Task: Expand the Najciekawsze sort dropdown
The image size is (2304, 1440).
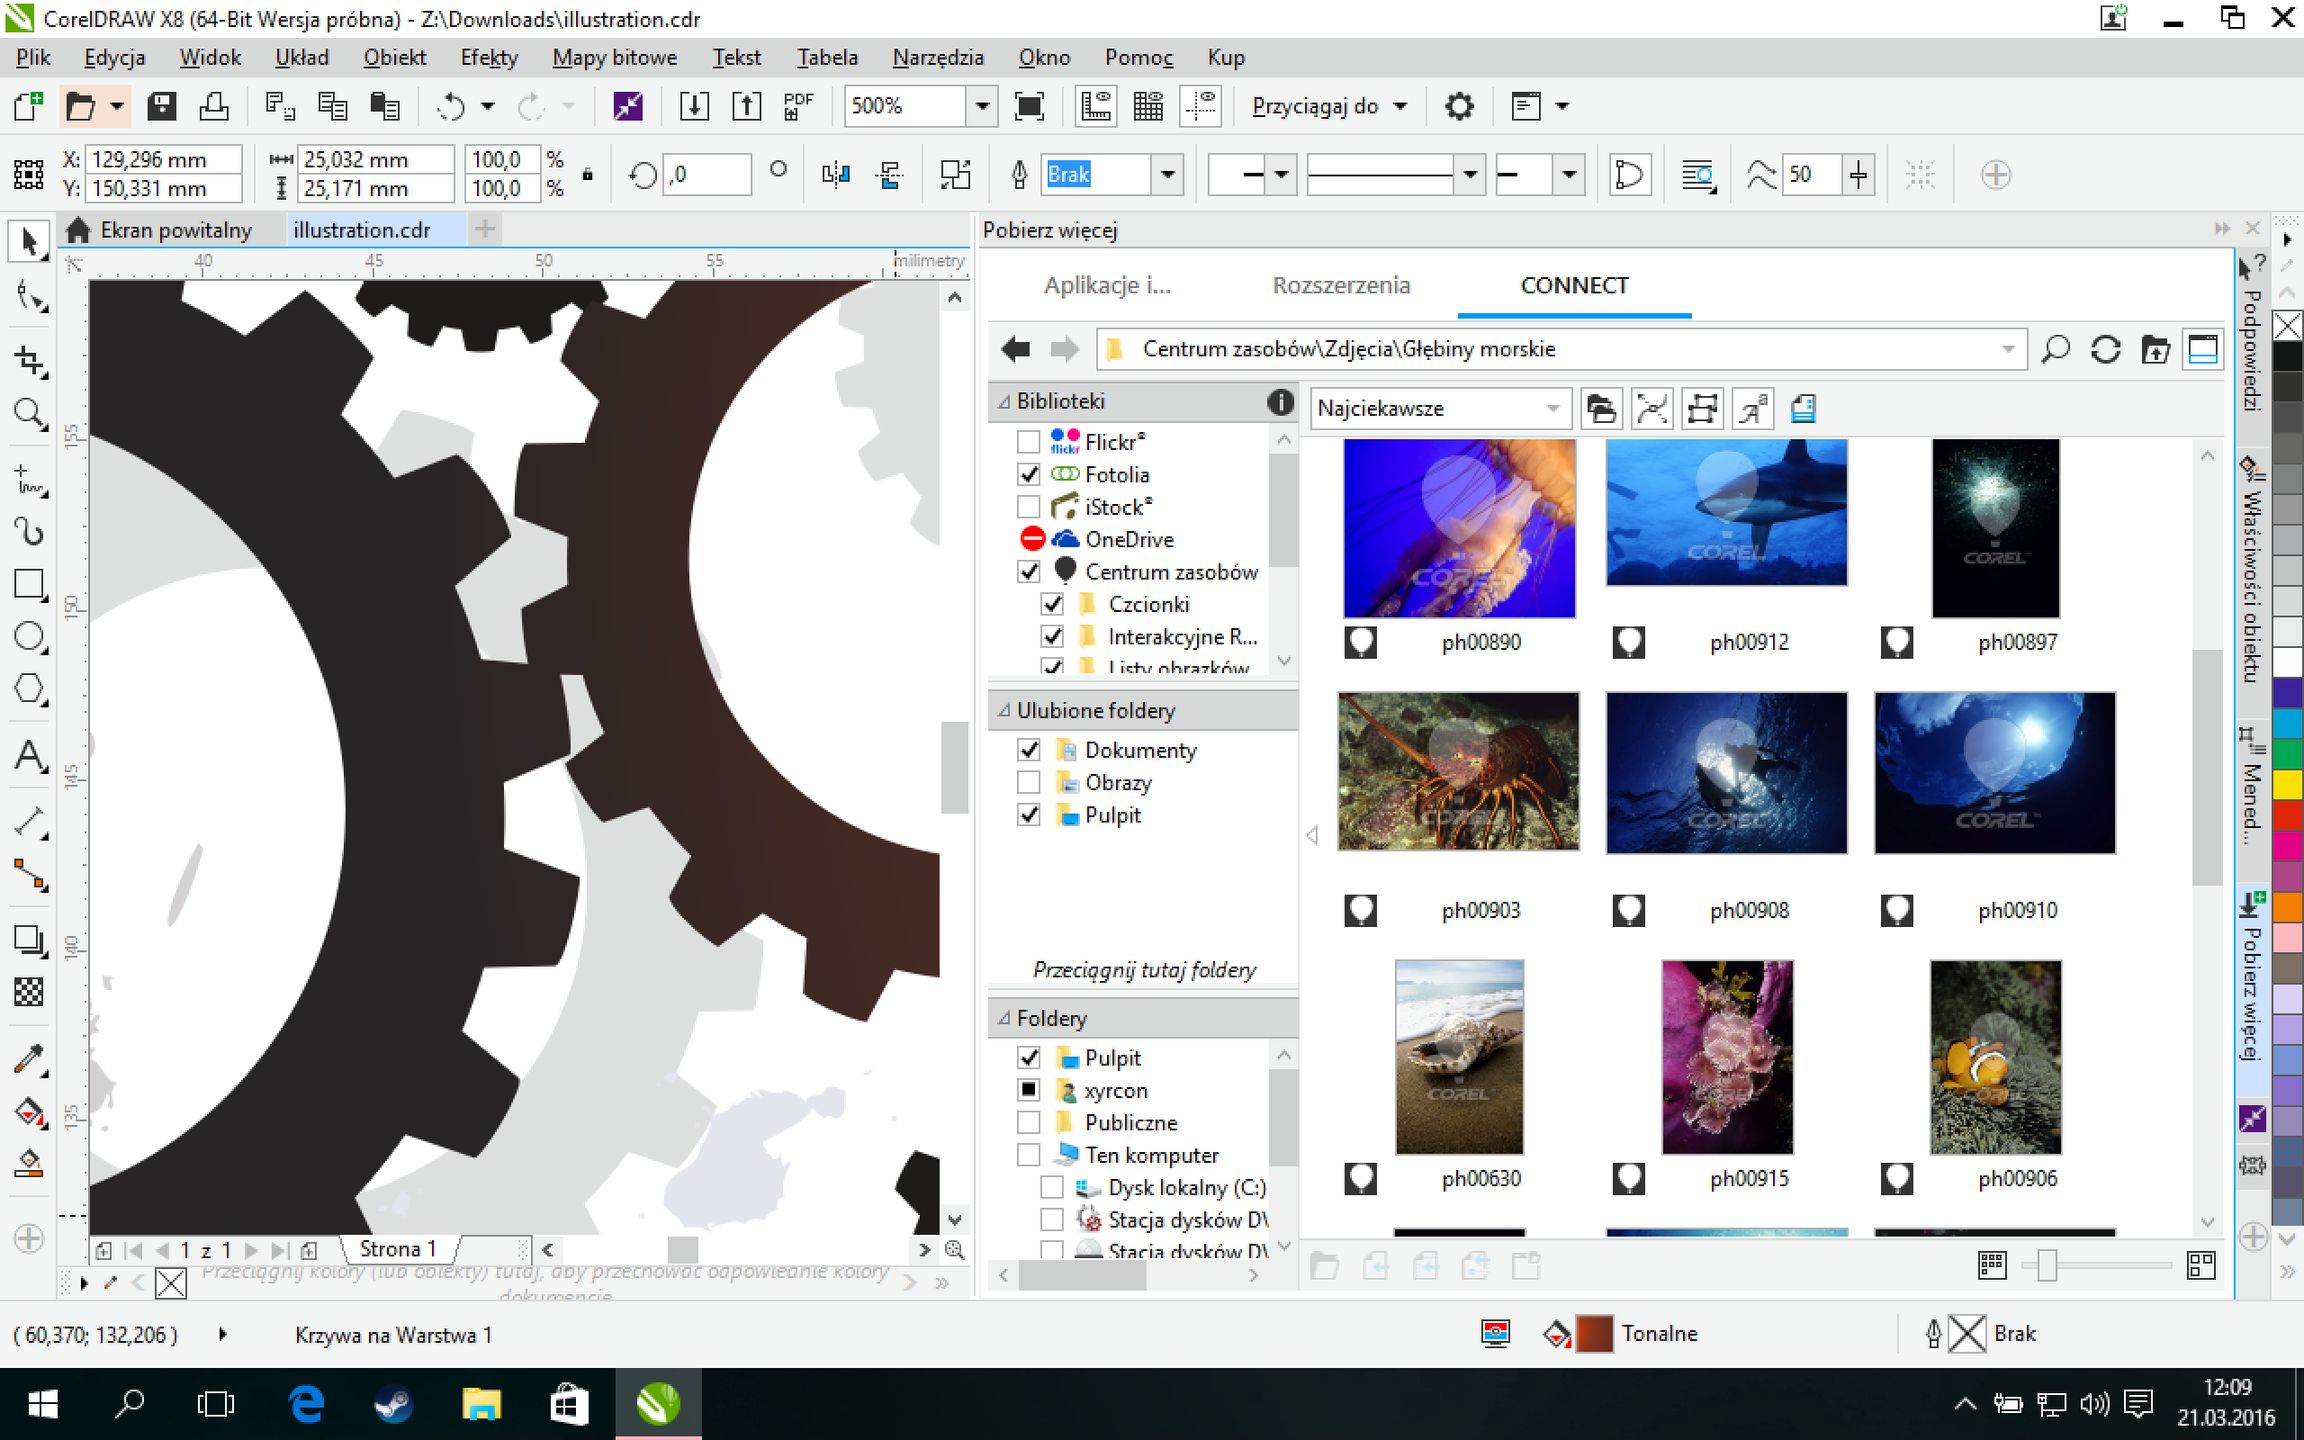Action: point(1552,408)
